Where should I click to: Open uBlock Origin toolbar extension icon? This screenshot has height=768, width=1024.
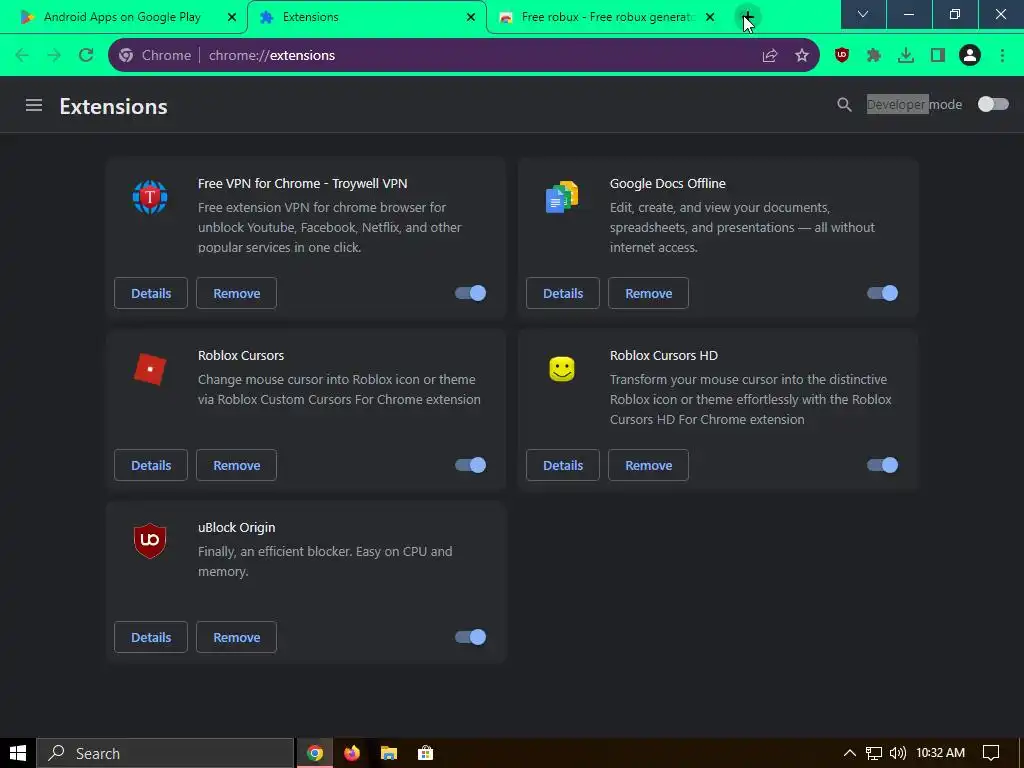click(x=842, y=56)
